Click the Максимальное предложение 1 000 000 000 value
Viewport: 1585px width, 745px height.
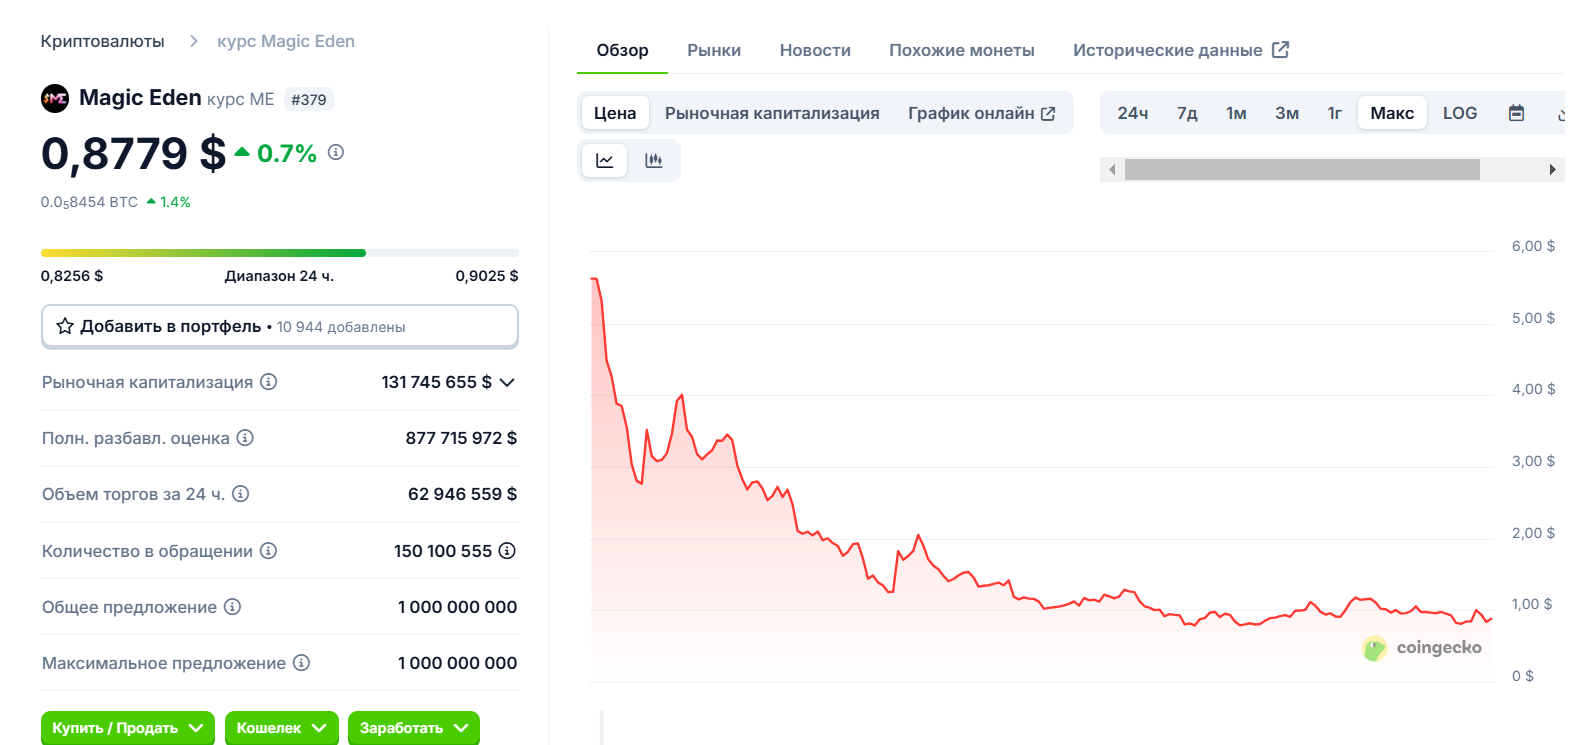(457, 663)
